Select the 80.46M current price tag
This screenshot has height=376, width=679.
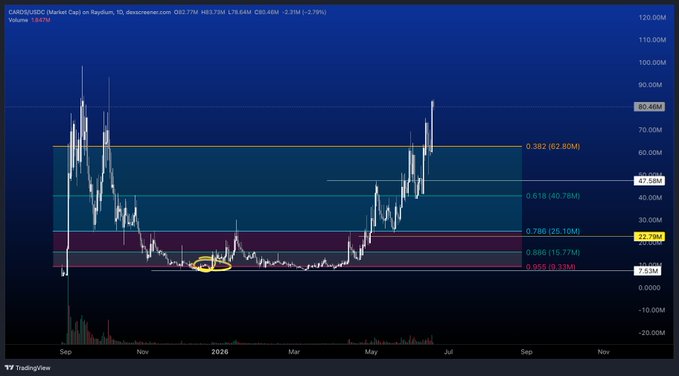pos(649,107)
